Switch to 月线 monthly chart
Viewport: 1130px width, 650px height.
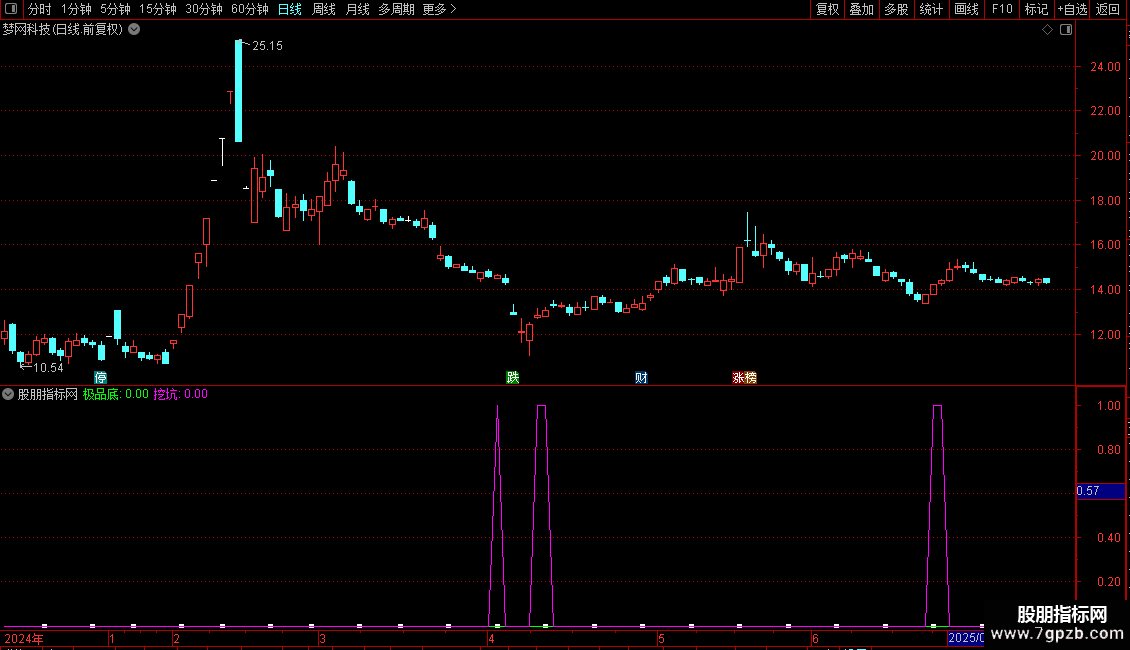click(357, 9)
